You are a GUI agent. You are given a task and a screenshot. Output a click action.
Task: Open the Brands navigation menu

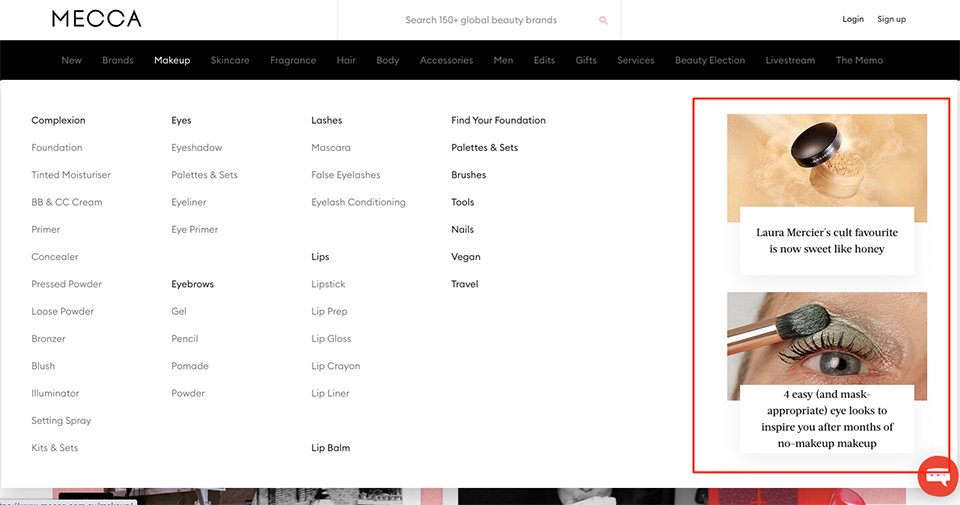118,60
